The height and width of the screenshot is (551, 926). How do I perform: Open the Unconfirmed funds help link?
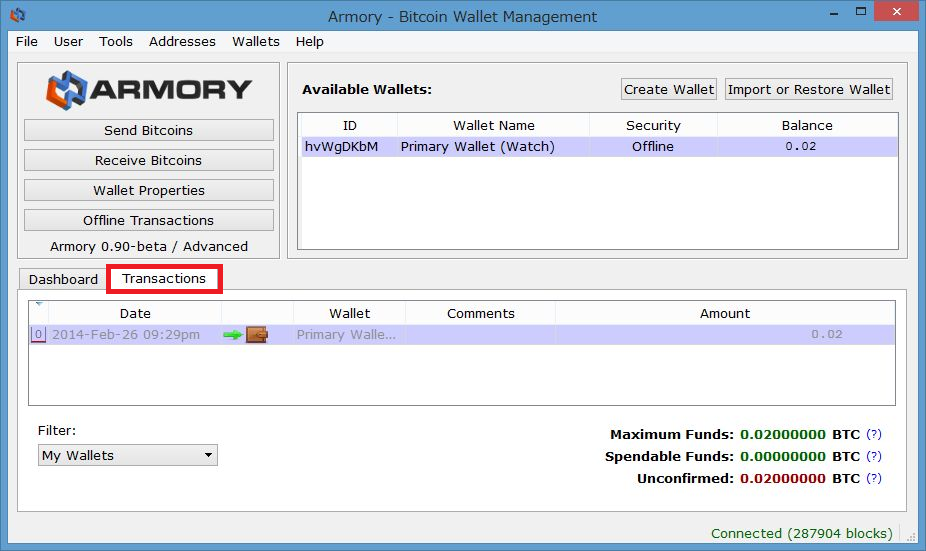coord(873,478)
